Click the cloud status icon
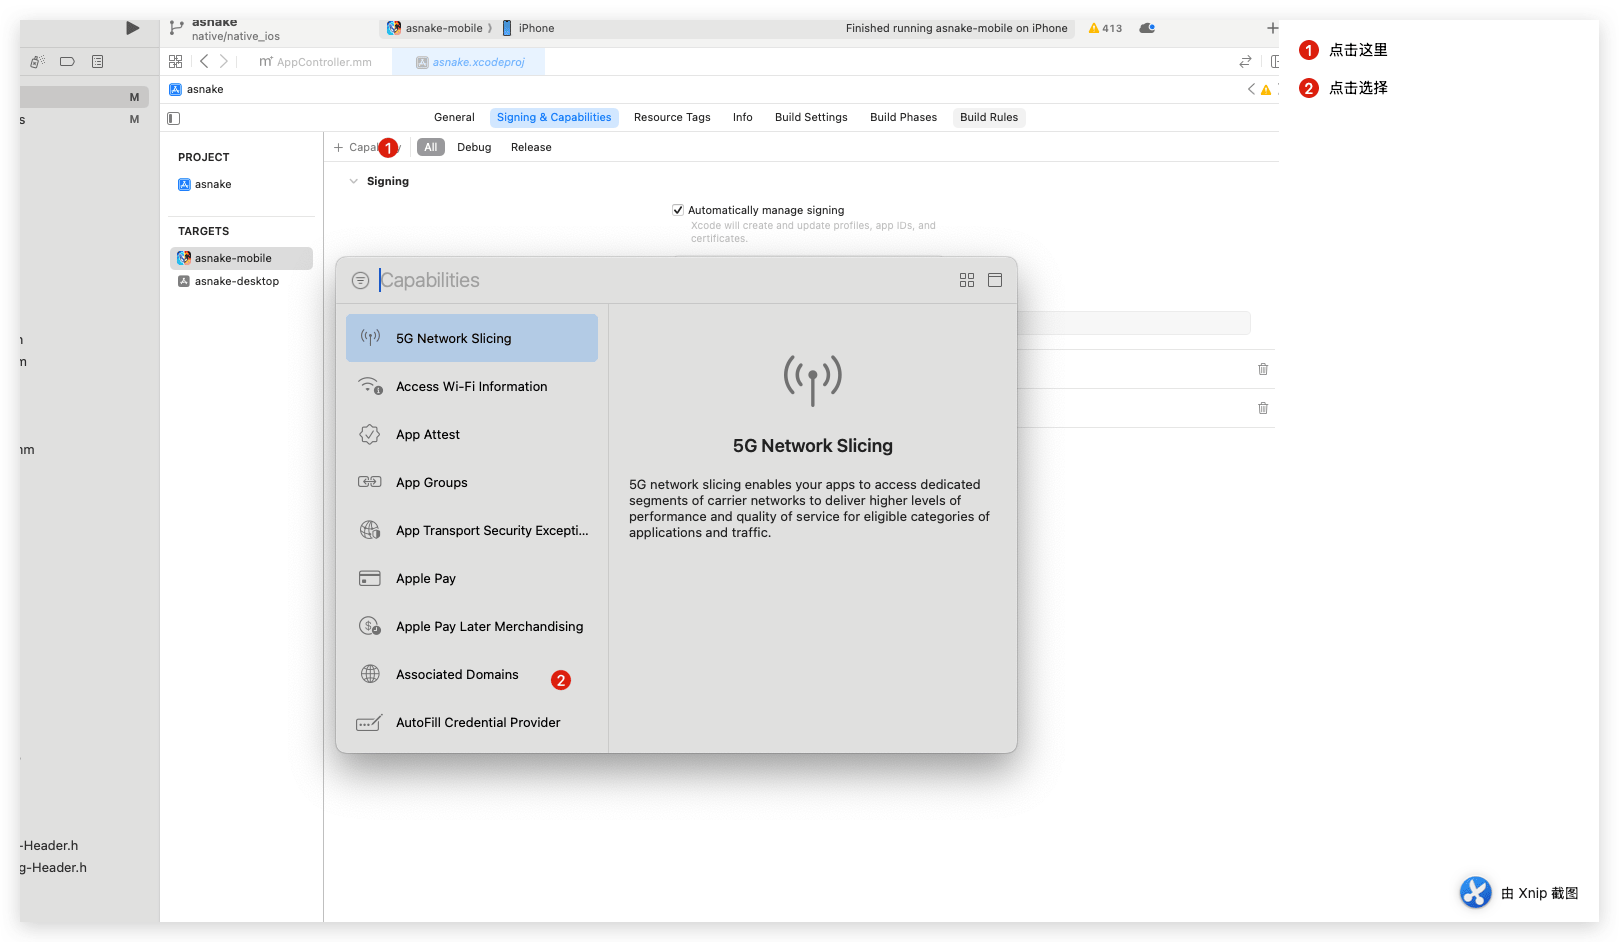This screenshot has width=1619, height=942. coord(1147,28)
